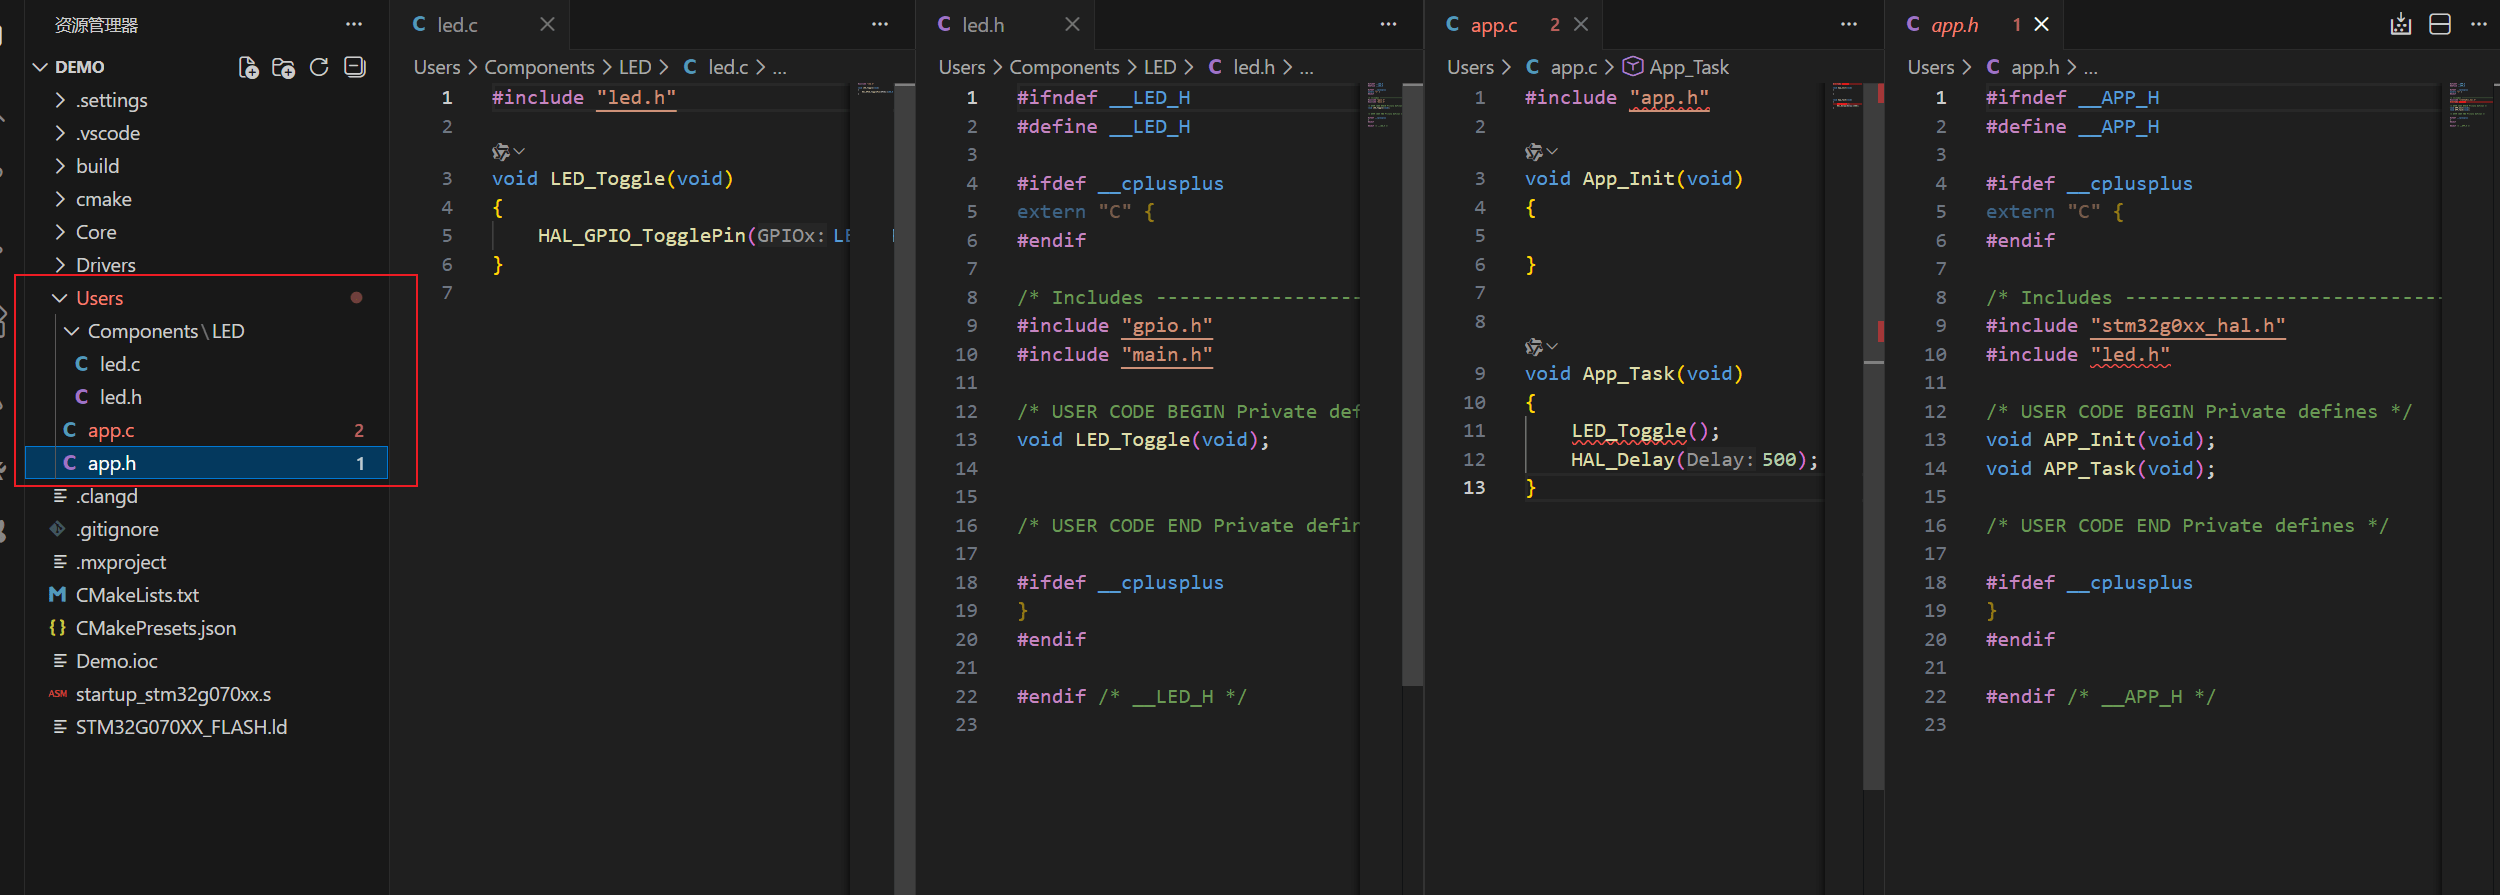This screenshot has height=895, width=2500.
Task: Expand the Core folder
Action: point(96,232)
